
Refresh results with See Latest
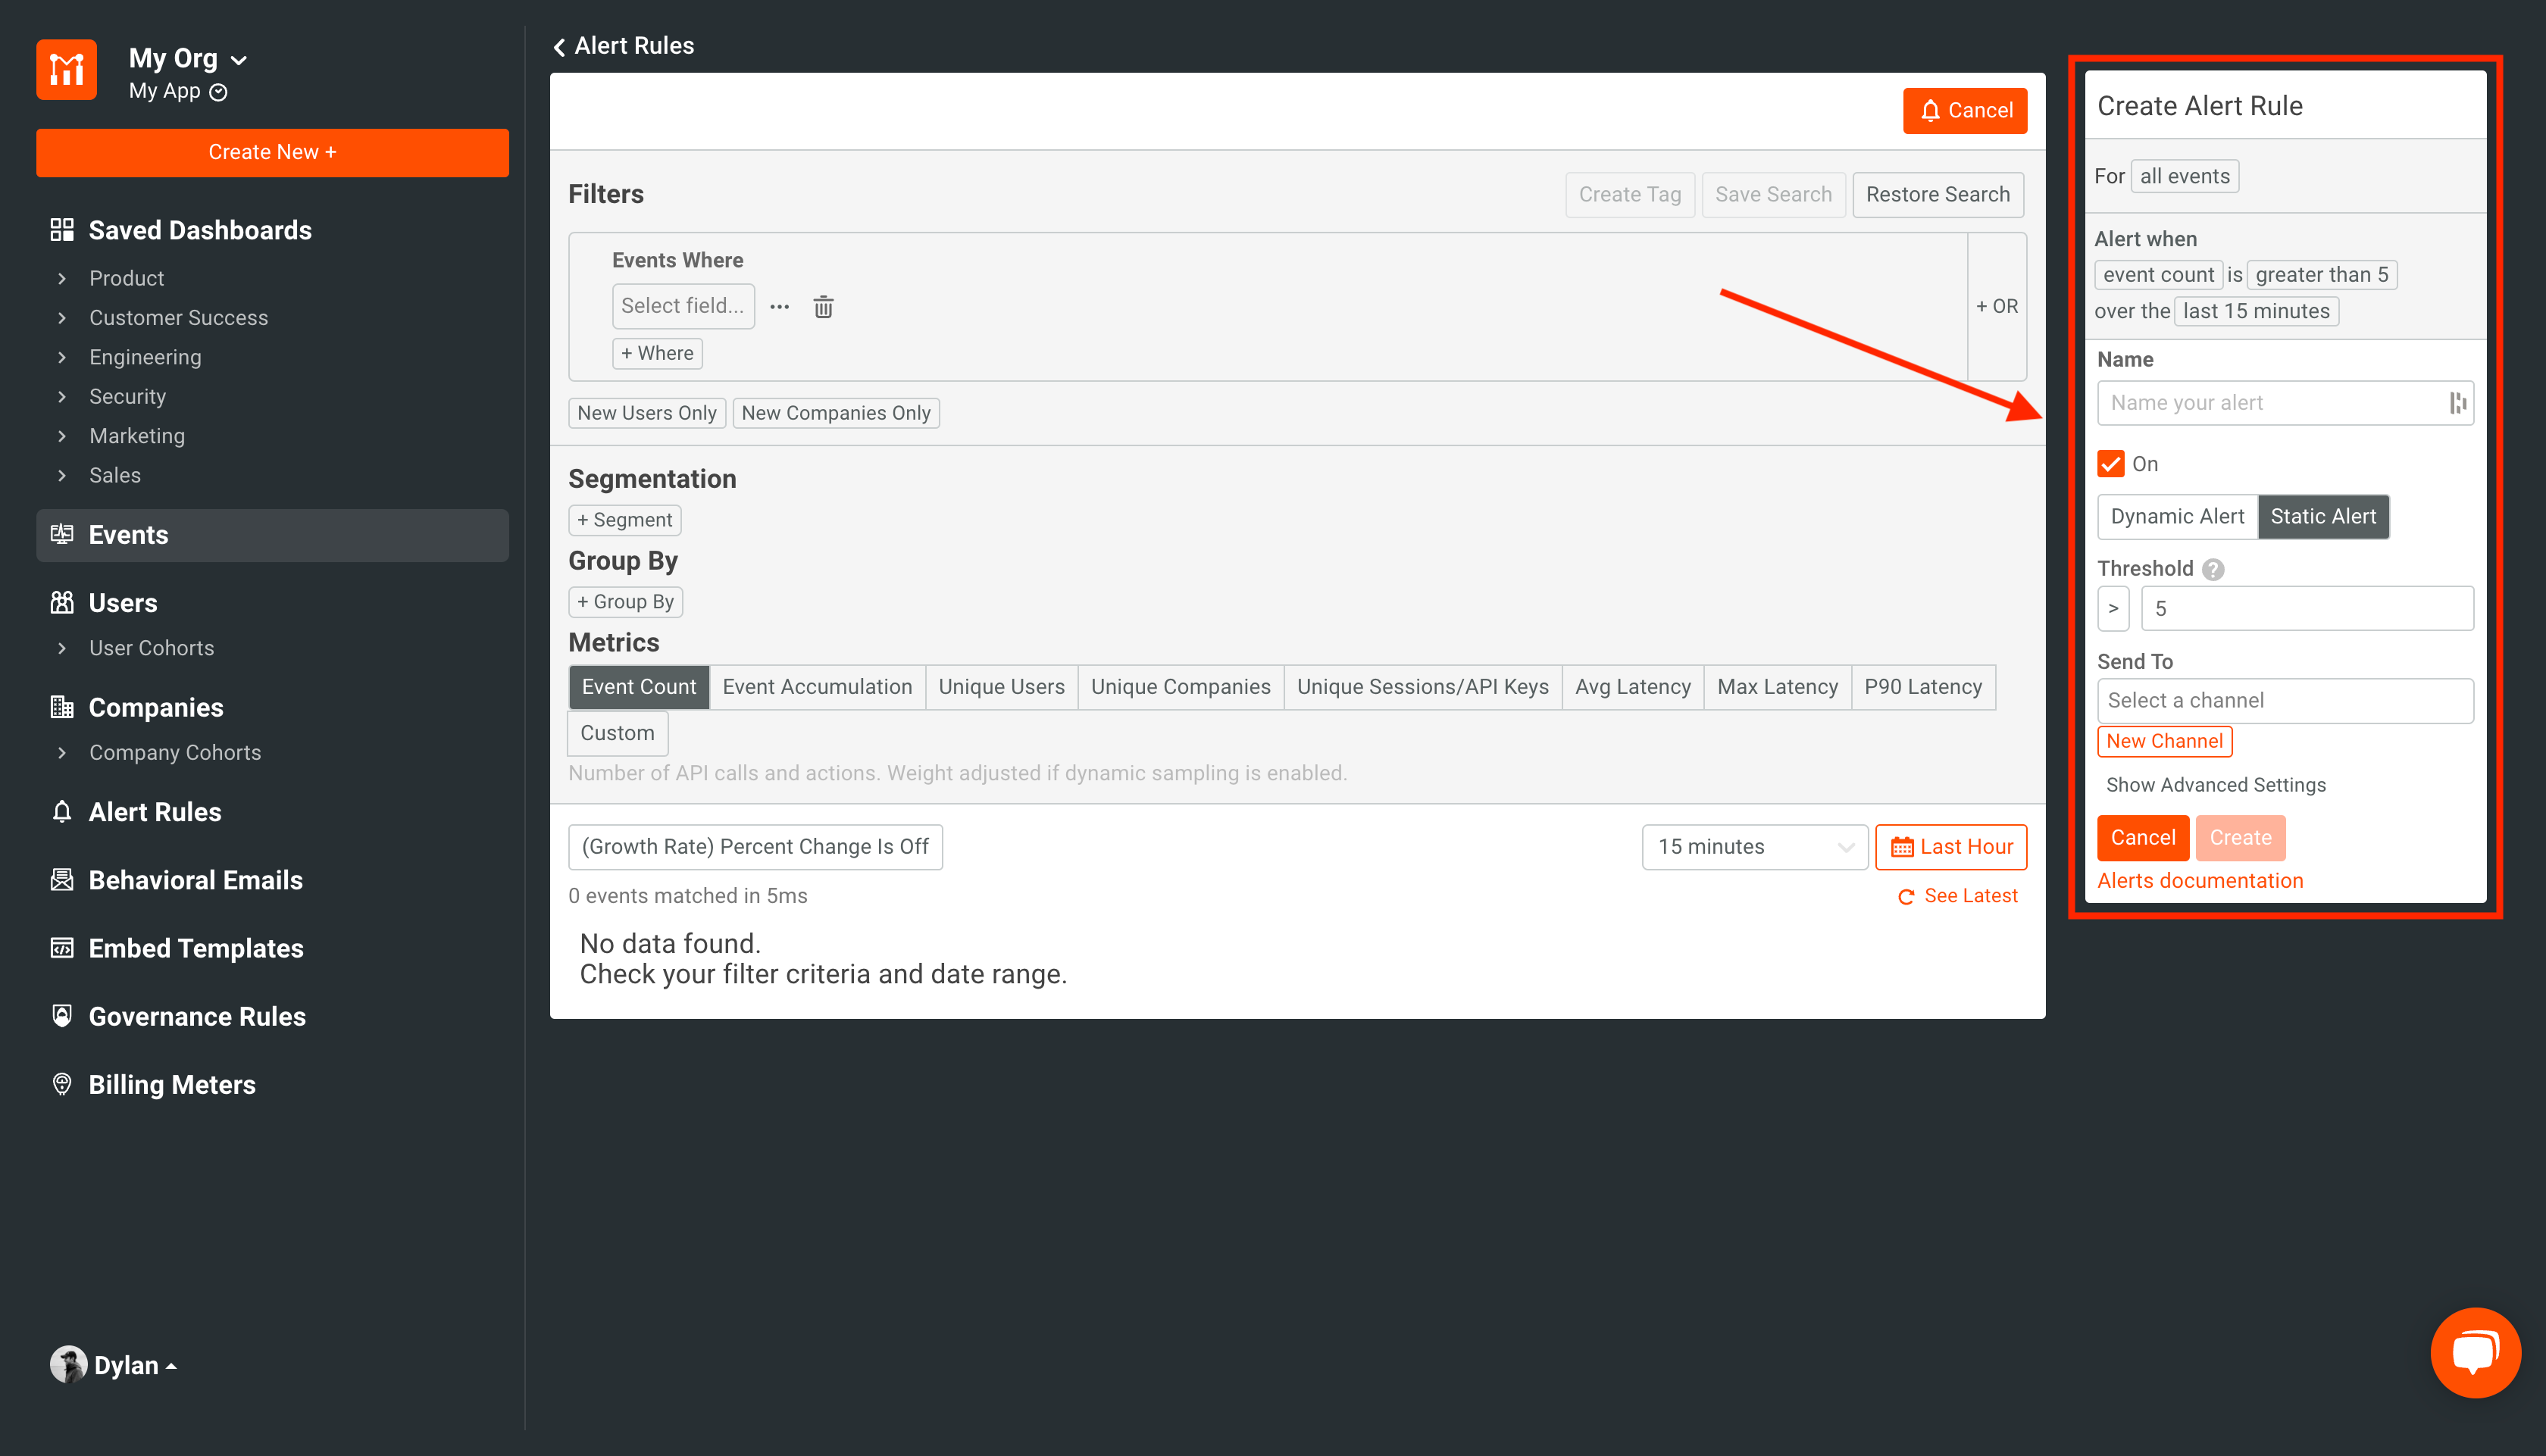1958,896
